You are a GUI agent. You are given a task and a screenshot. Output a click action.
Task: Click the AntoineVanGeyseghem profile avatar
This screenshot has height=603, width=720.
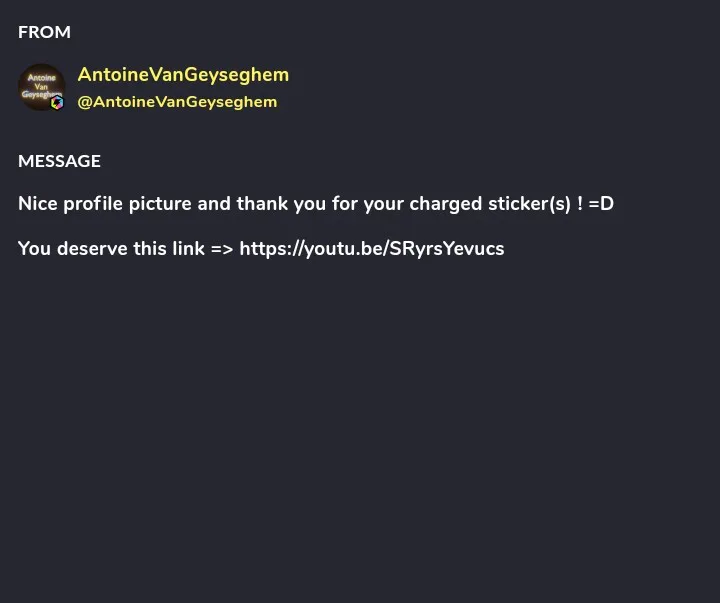tap(41, 87)
